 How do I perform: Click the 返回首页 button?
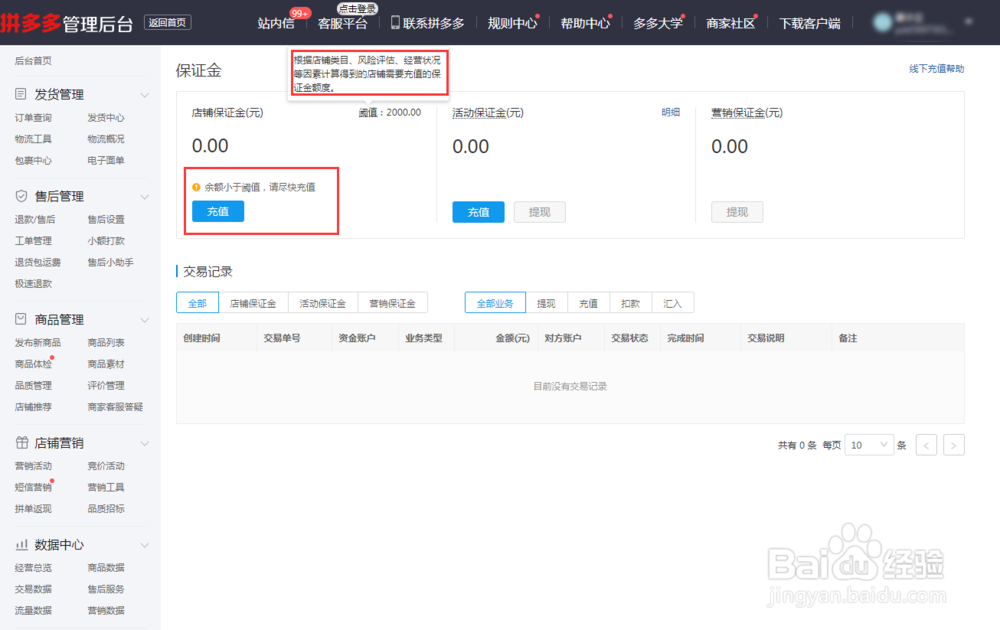167,22
